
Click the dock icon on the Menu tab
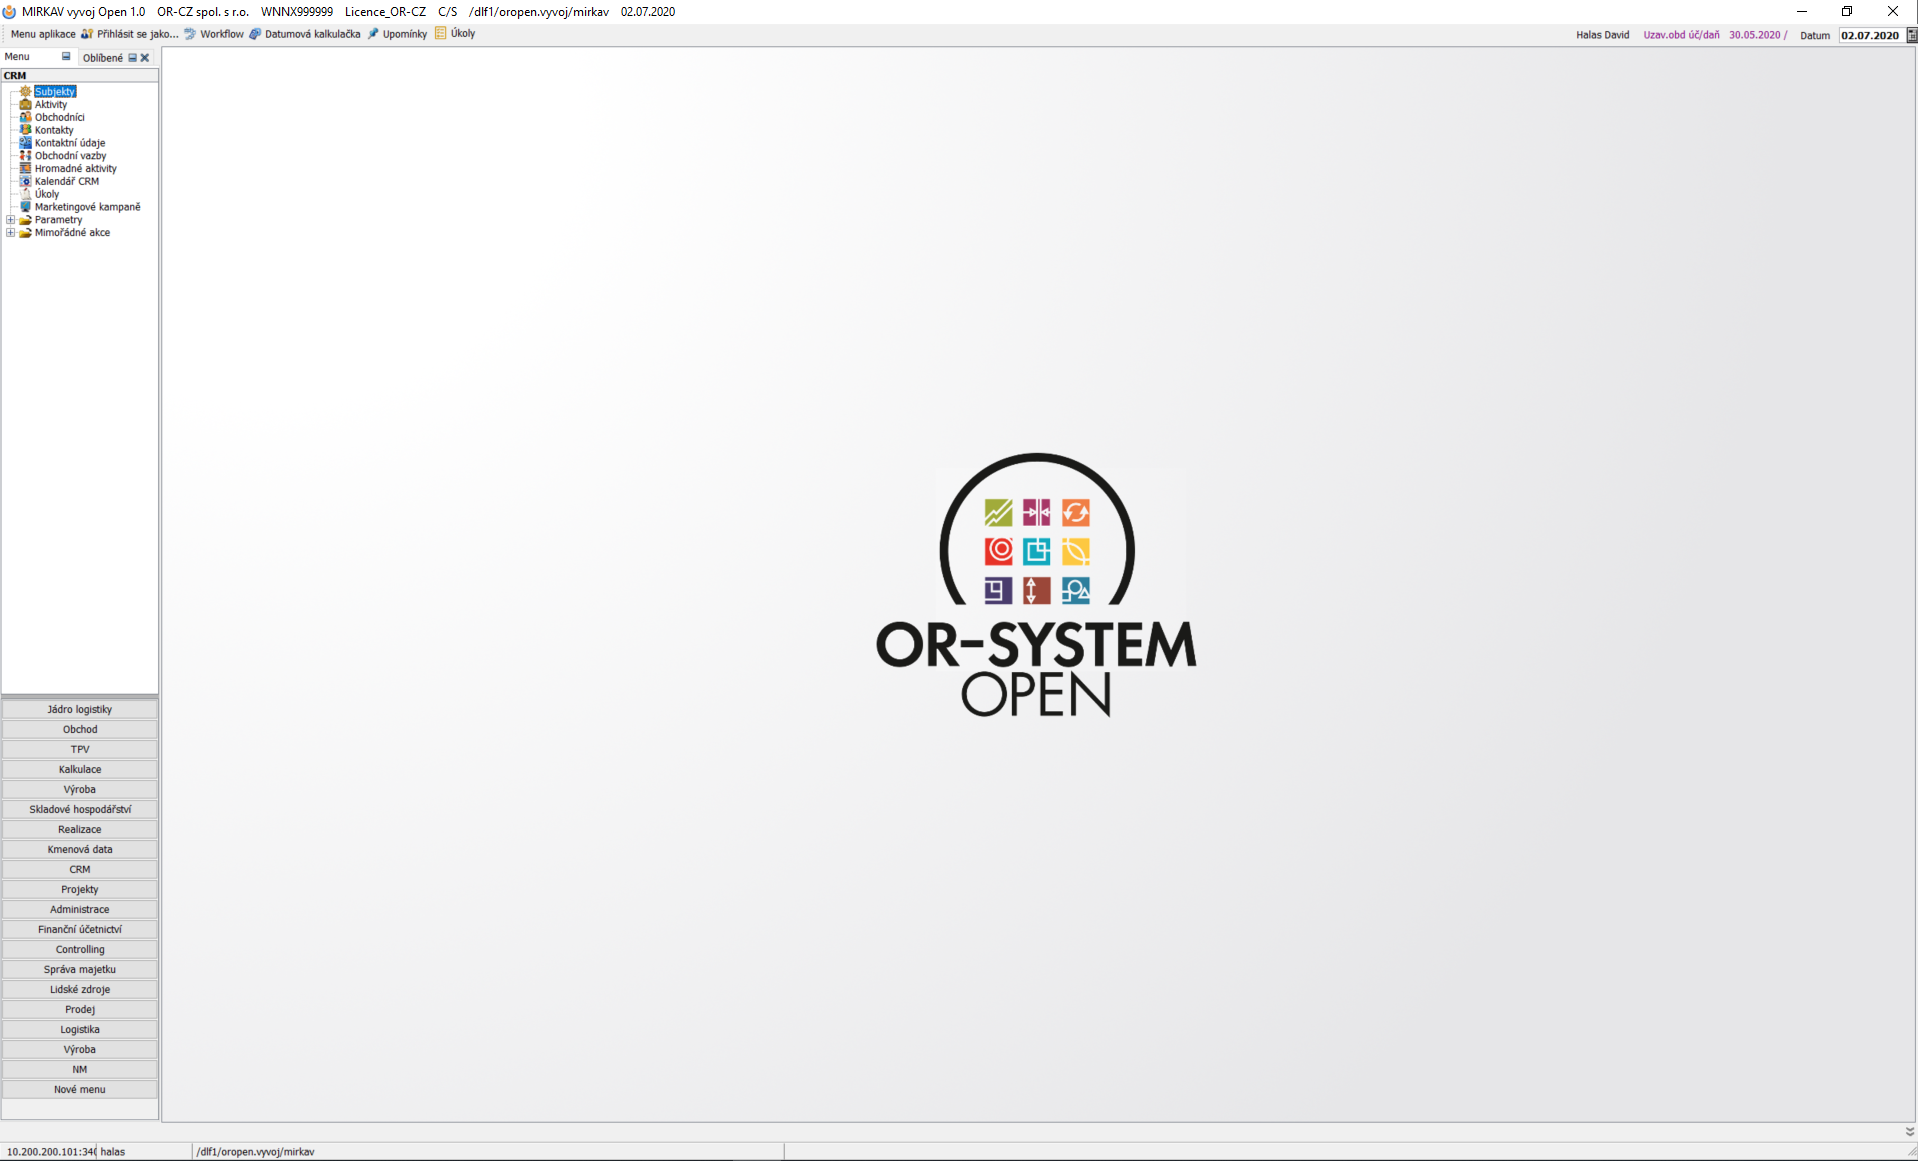coord(66,57)
